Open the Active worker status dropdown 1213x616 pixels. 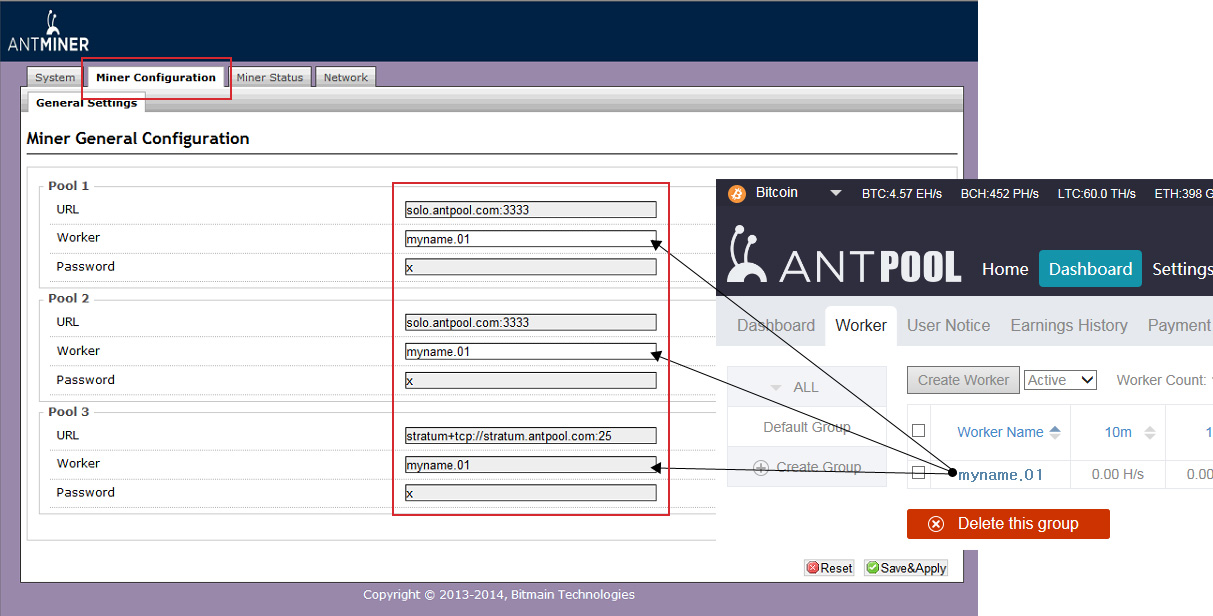1060,380
